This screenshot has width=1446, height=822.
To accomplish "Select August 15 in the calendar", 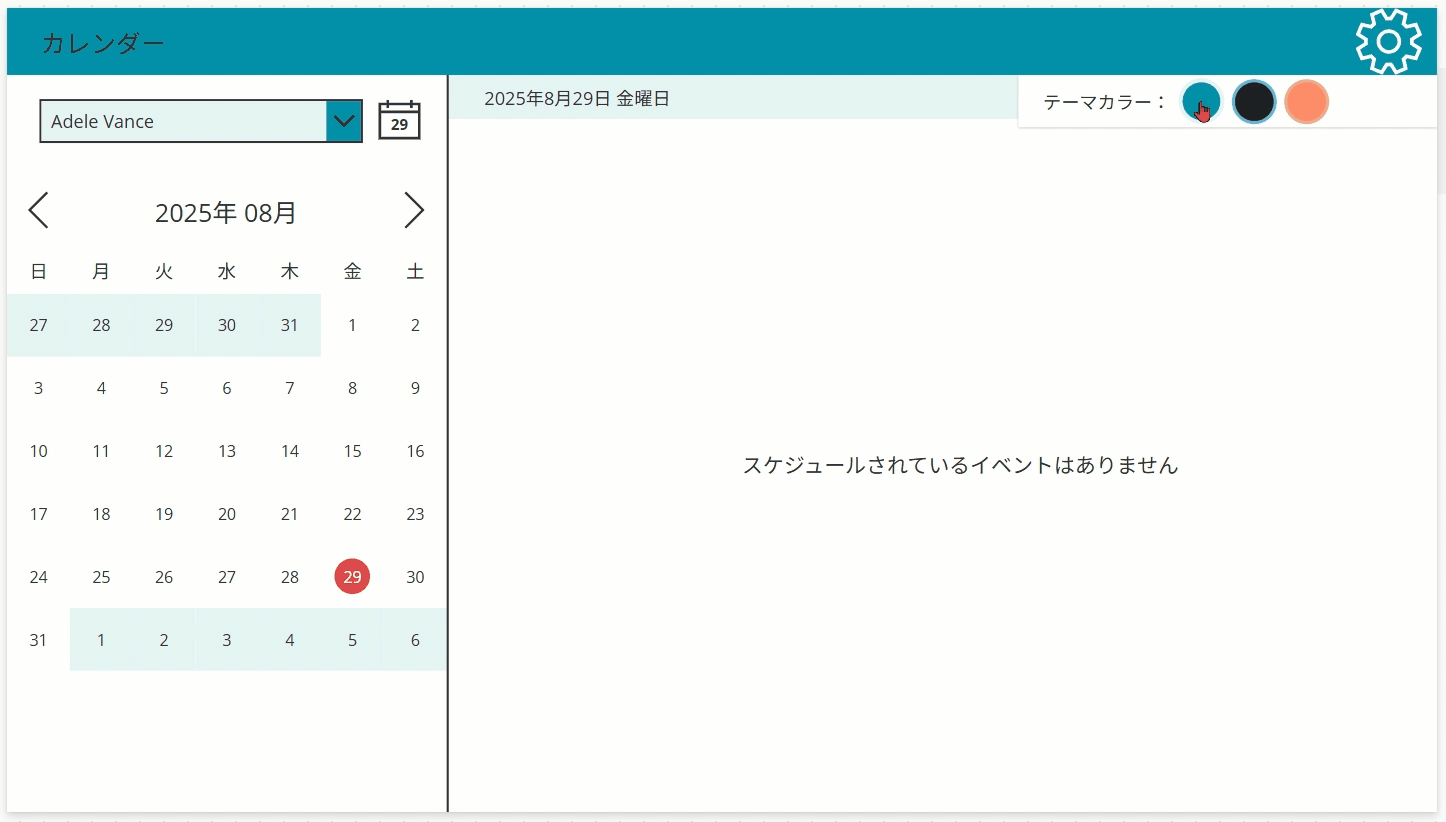I will coord(352,451).
